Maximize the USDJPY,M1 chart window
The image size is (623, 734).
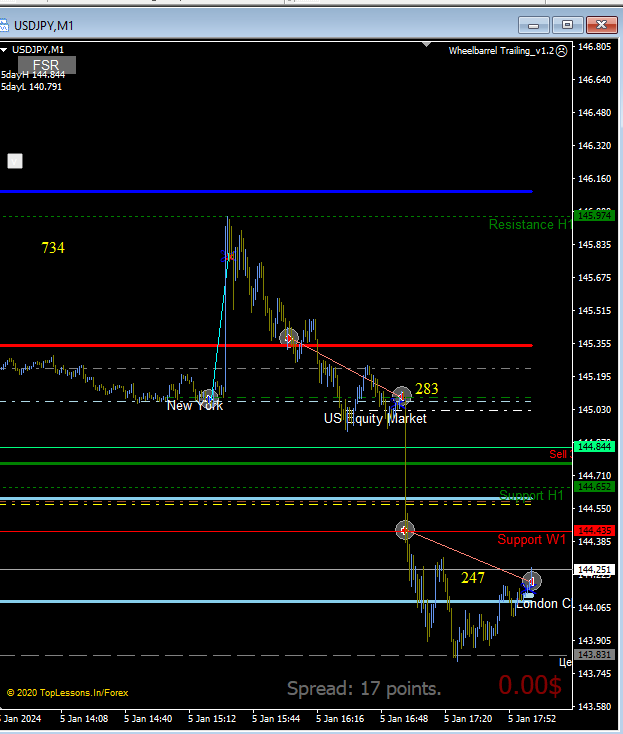567,25
